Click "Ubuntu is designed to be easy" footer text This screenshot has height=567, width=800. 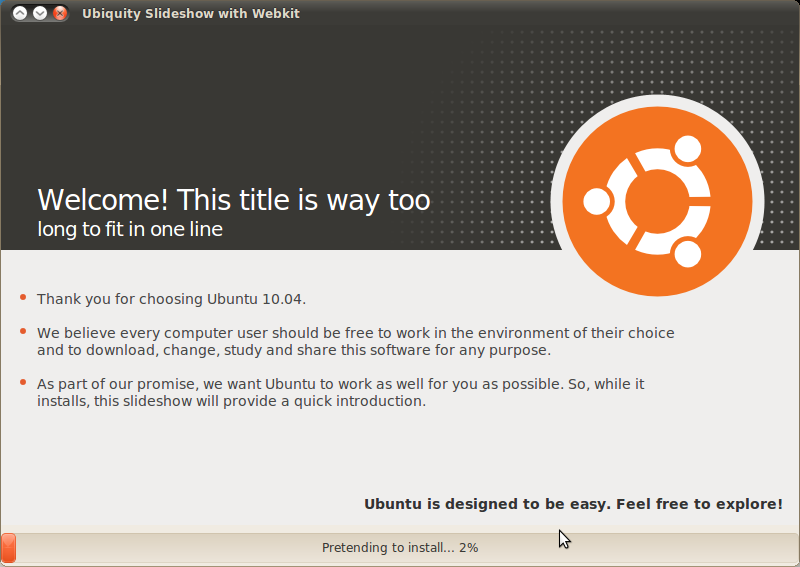573,504
